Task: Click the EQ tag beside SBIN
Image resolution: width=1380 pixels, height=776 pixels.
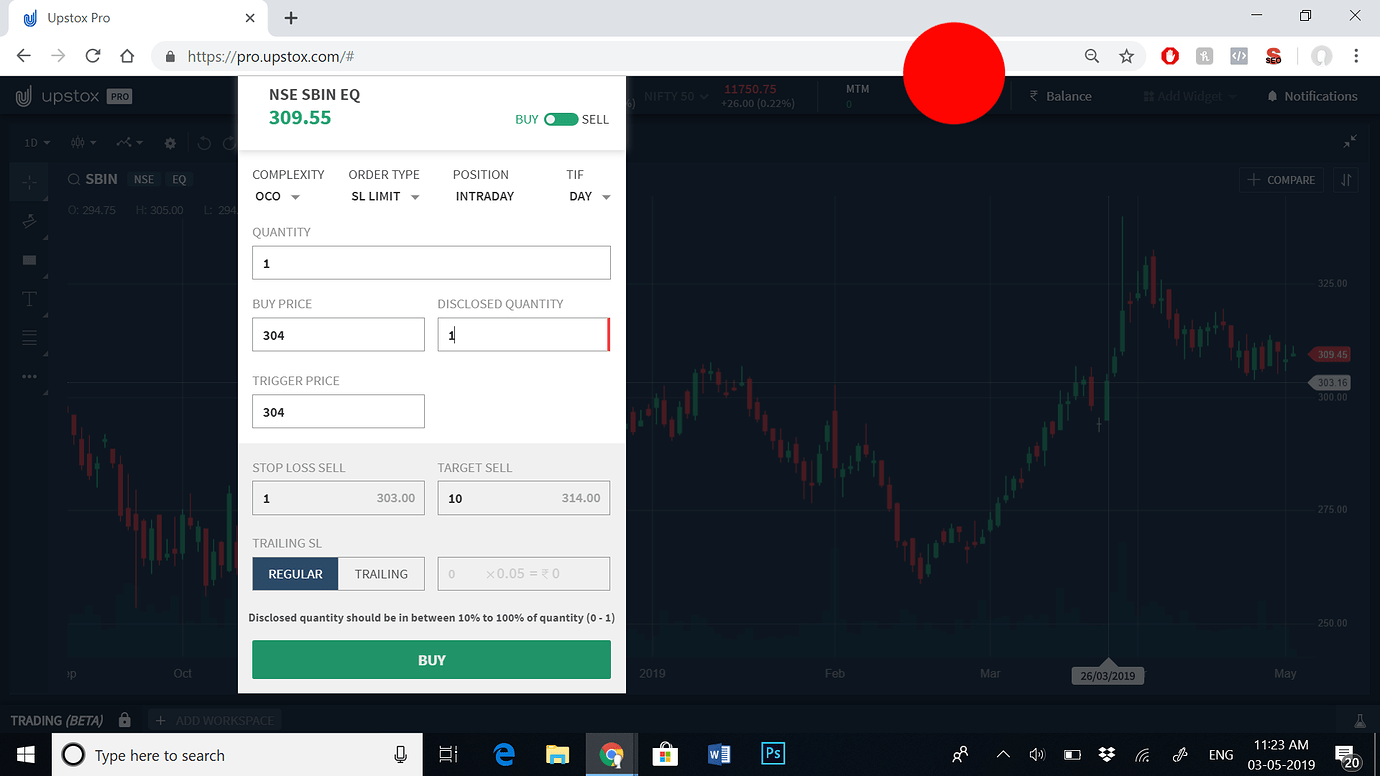Action: 179,179
